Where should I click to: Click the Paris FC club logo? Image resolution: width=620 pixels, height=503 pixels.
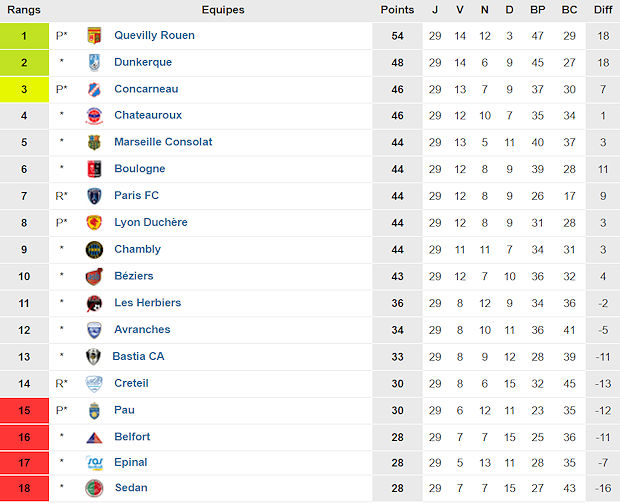95,196
